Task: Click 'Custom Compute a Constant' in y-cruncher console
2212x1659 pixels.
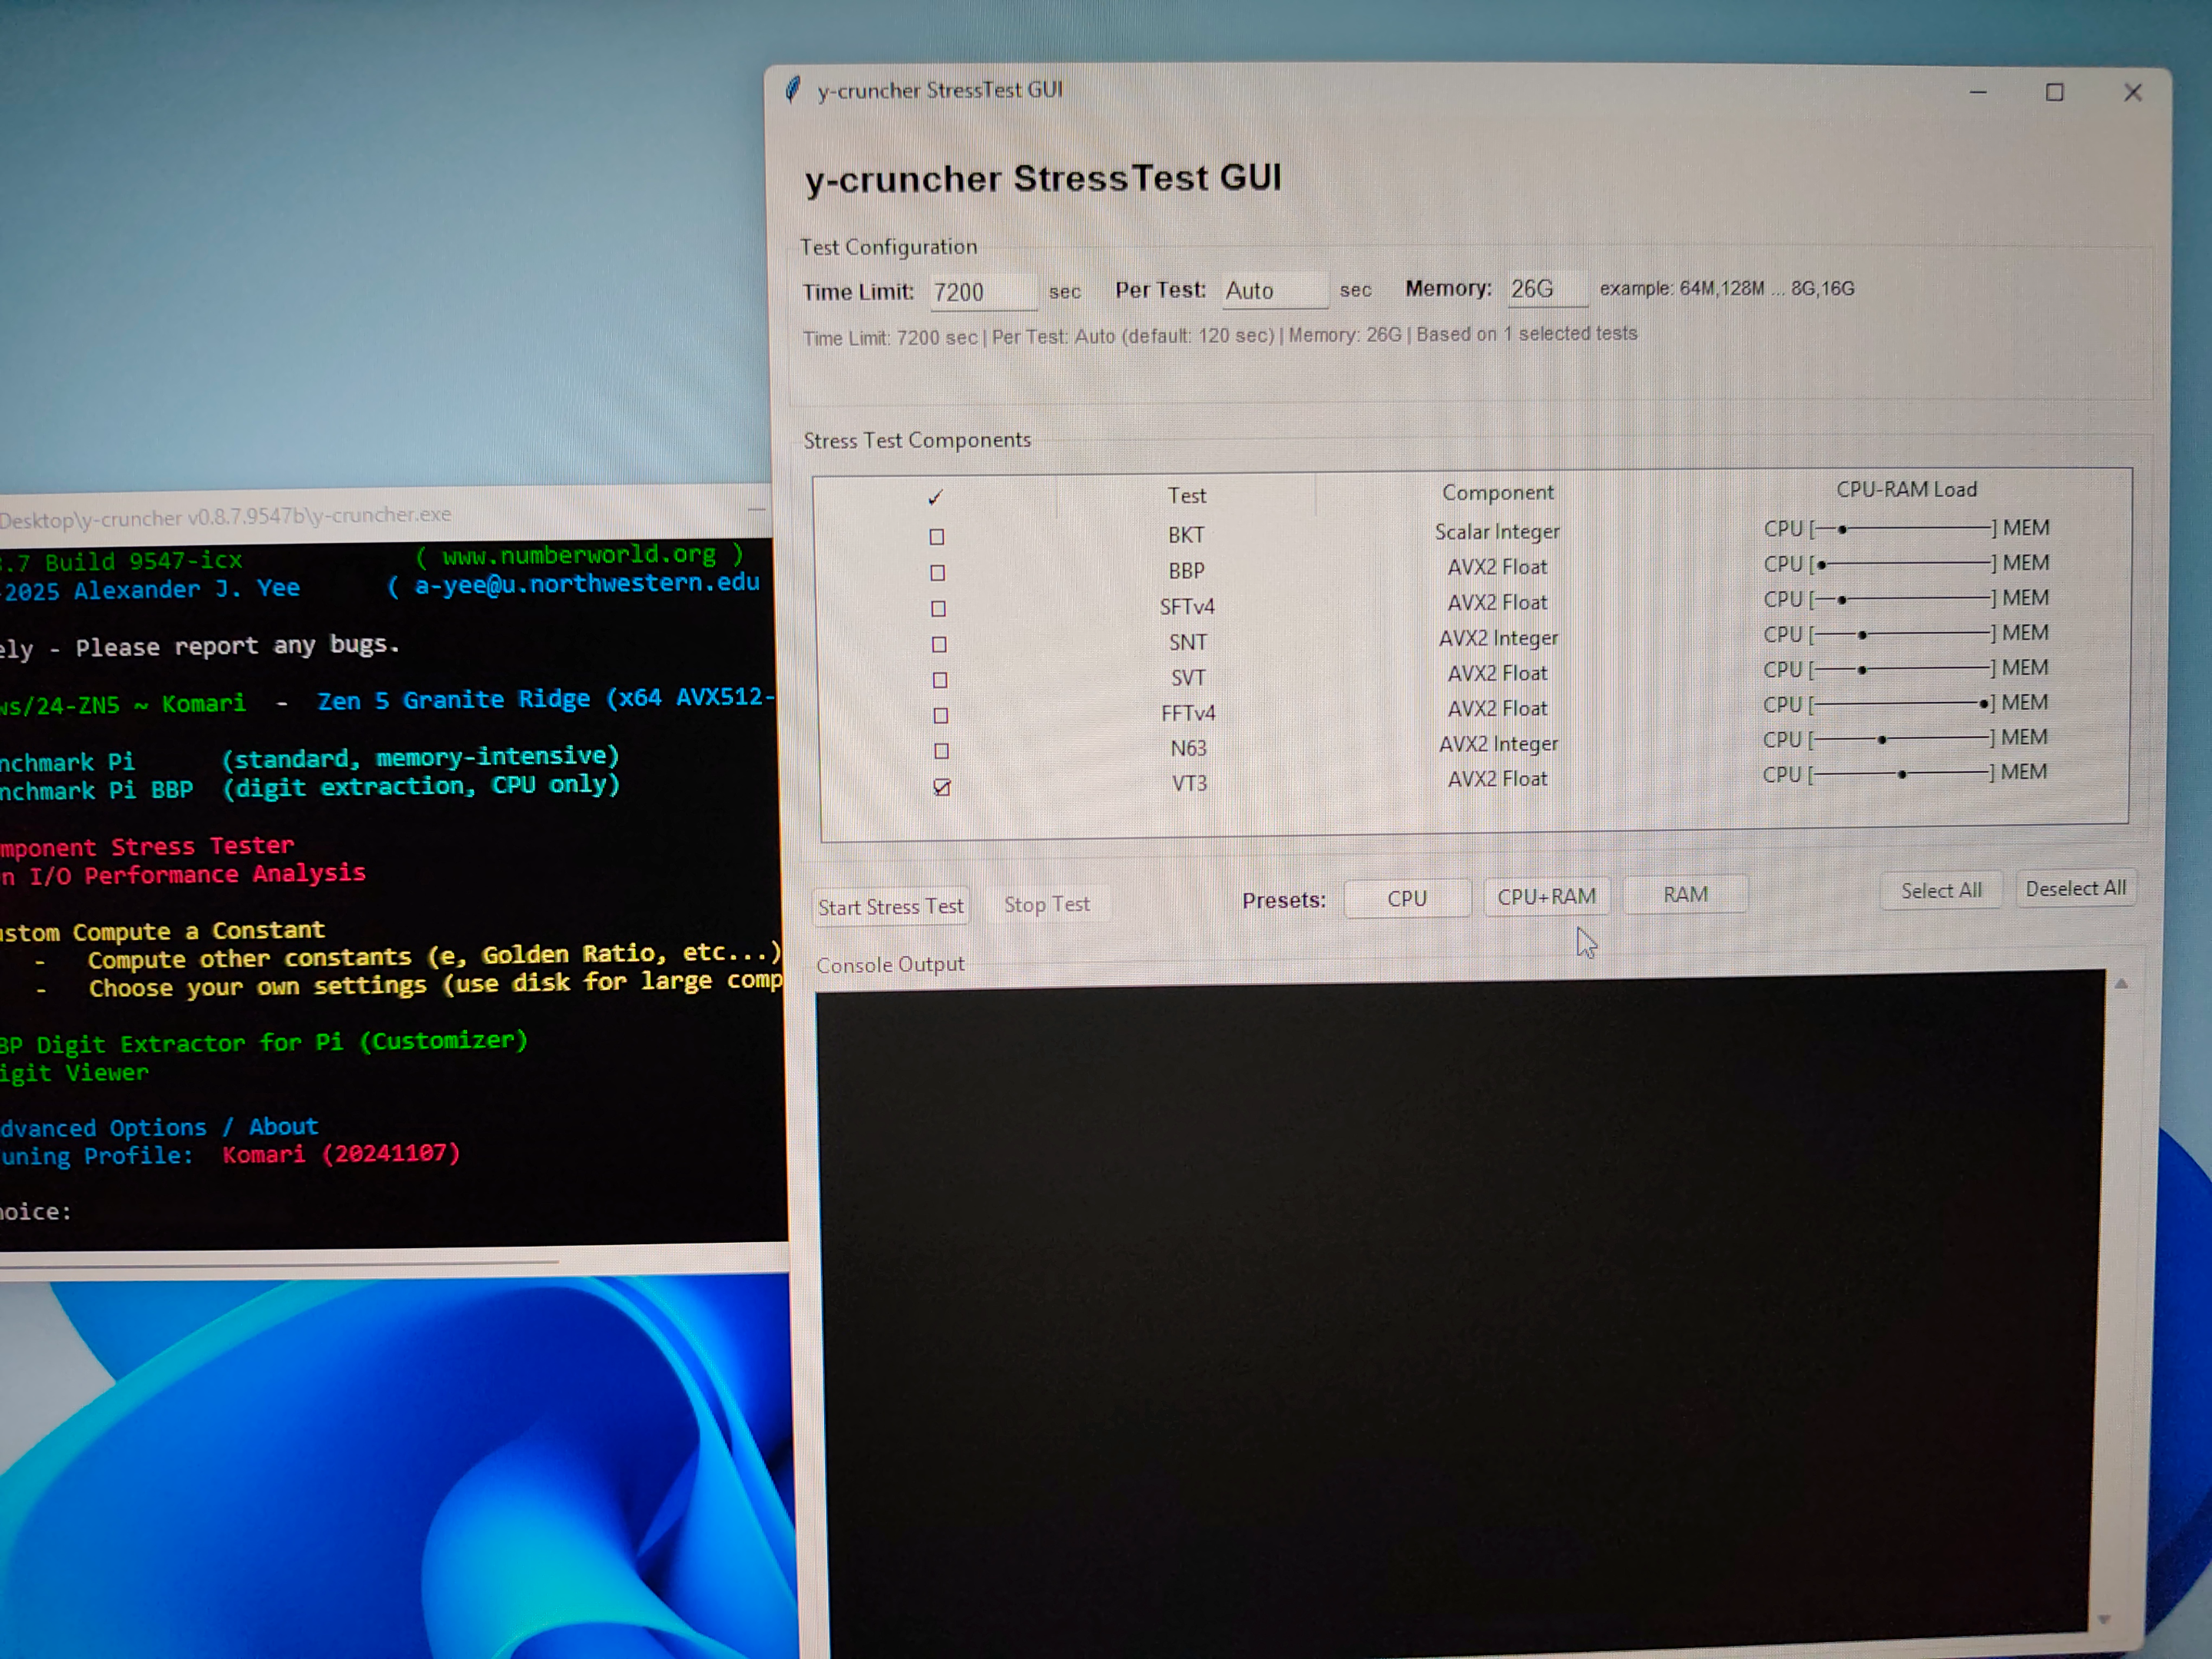Action: tap(162, 931)
